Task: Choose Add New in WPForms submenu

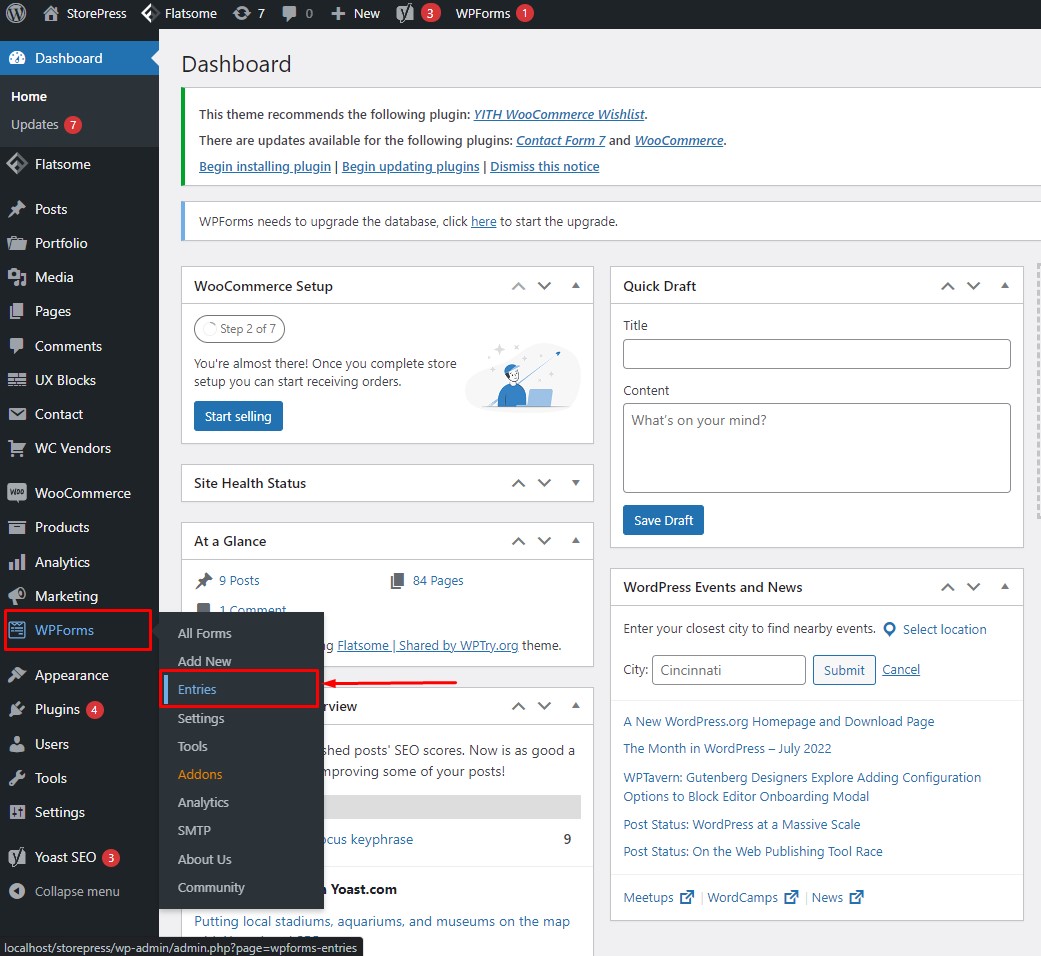Action: pos(204,661)
